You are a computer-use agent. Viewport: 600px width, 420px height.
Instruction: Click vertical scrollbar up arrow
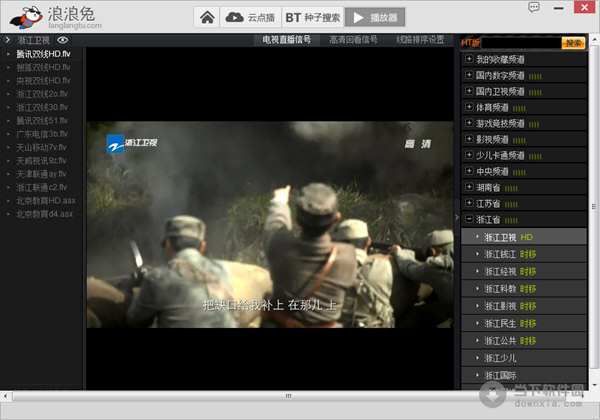tap(594, 39)
